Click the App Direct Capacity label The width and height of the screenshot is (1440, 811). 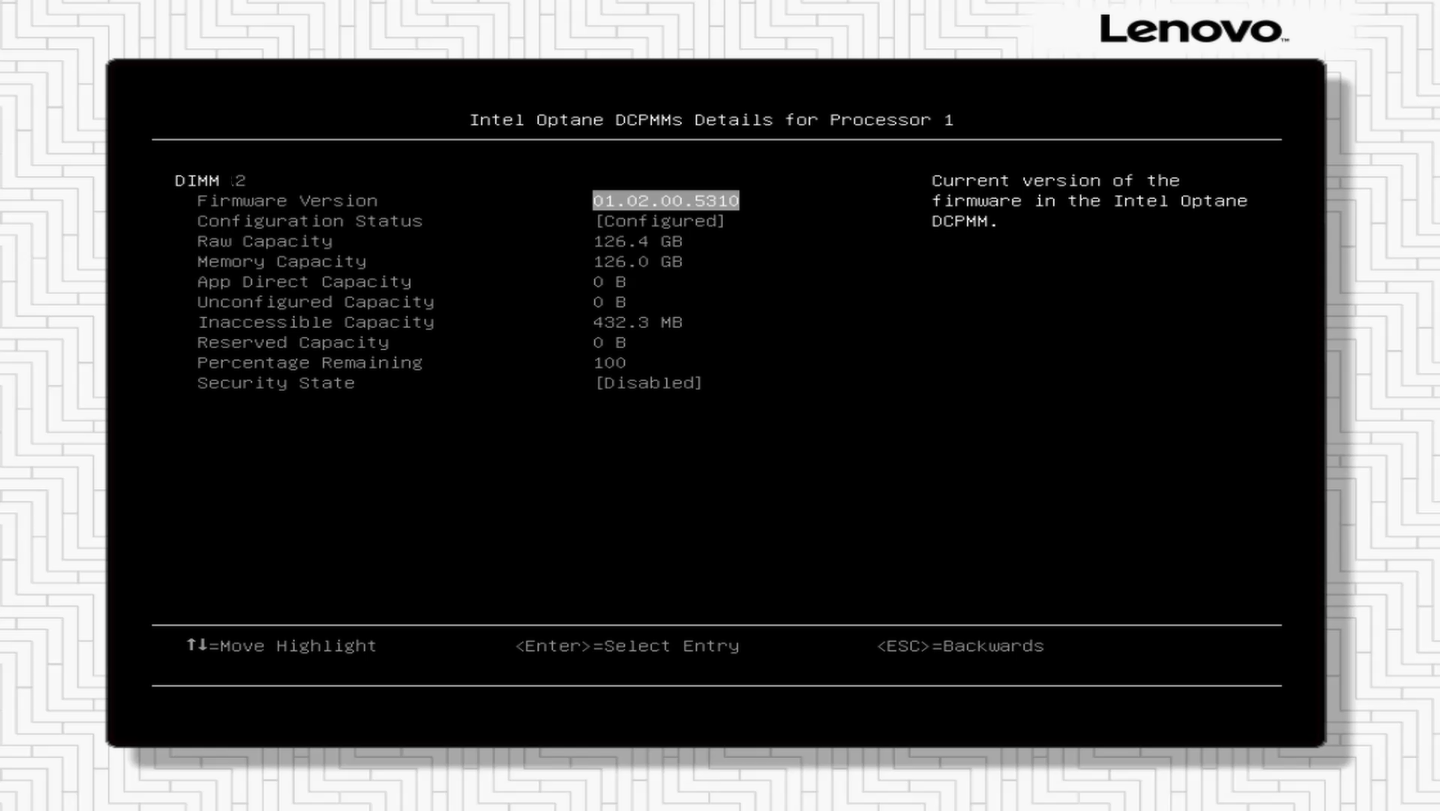pyautogui.click(x=304, y=282)
